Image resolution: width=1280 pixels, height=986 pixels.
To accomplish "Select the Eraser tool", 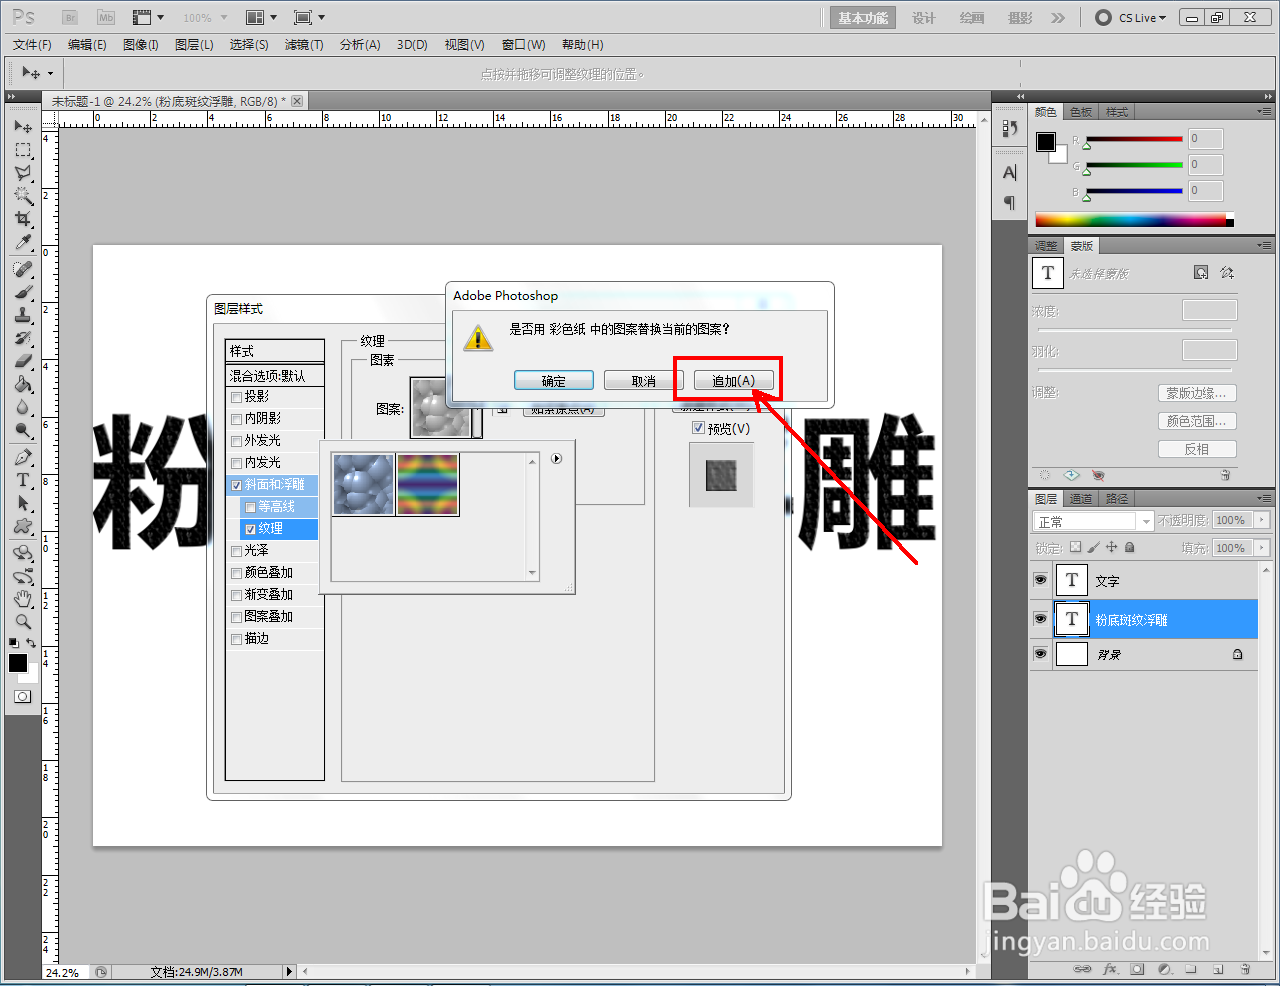I will pyautogui.click(x=23, y=361).
